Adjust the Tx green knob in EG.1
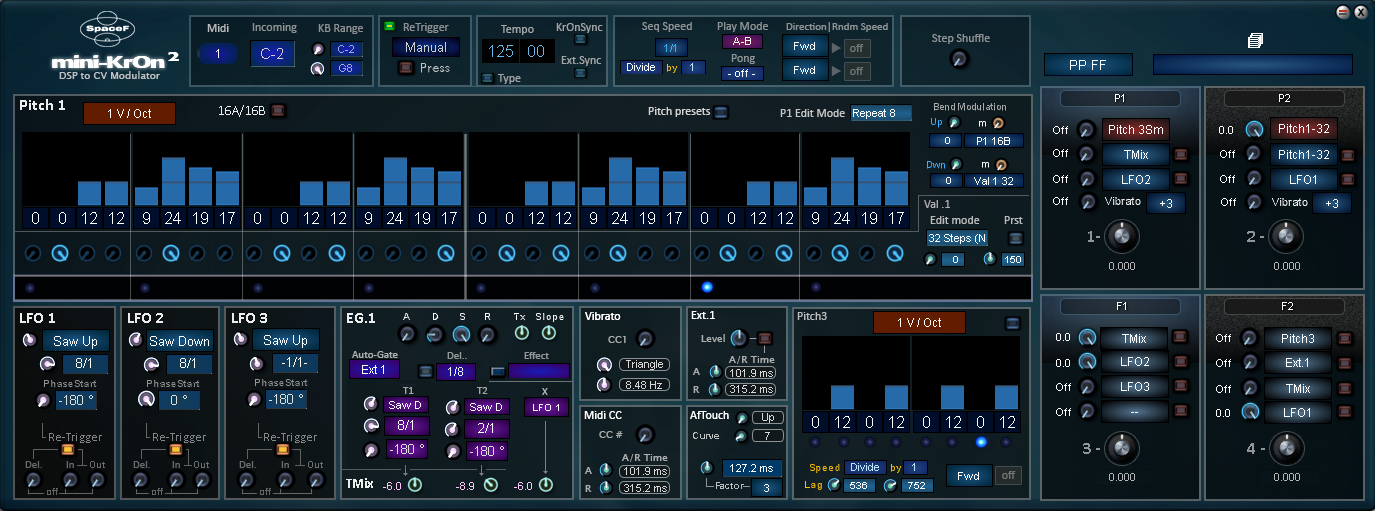1375x511 pixels. point(520,334)
